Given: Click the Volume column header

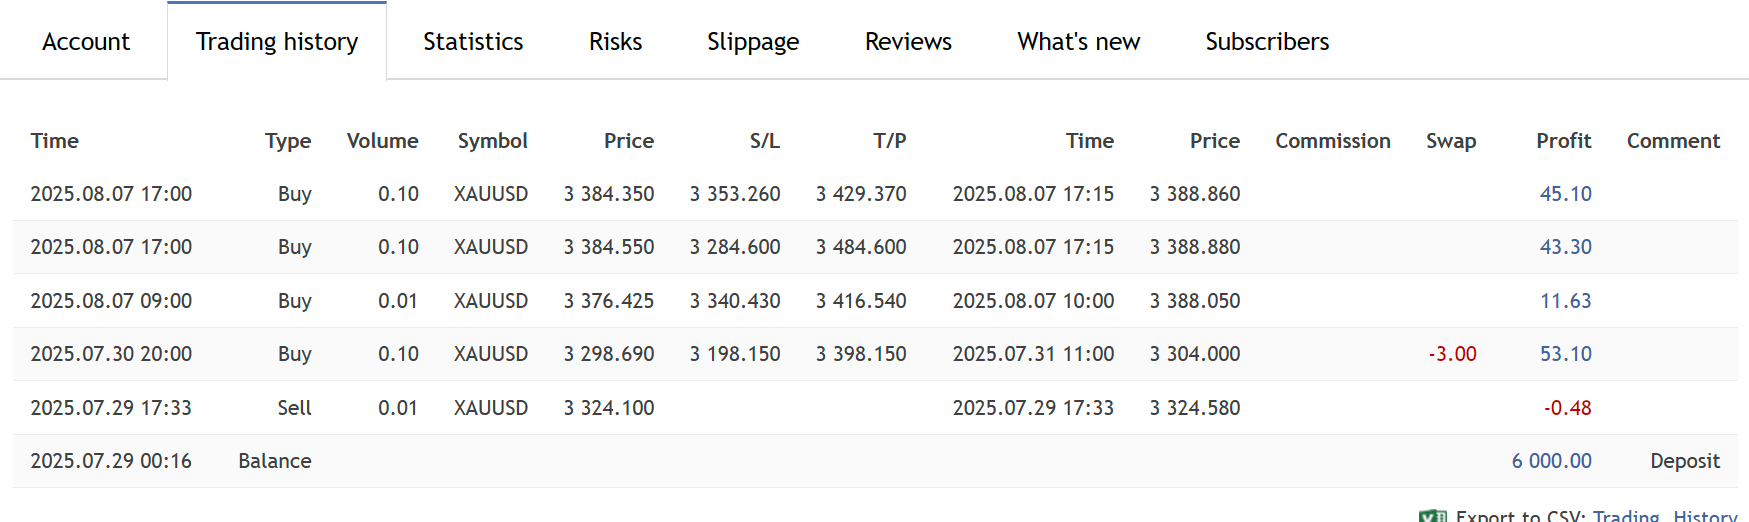Looking at the screenshot, I should pyautogui.click(x=382, y=141).
